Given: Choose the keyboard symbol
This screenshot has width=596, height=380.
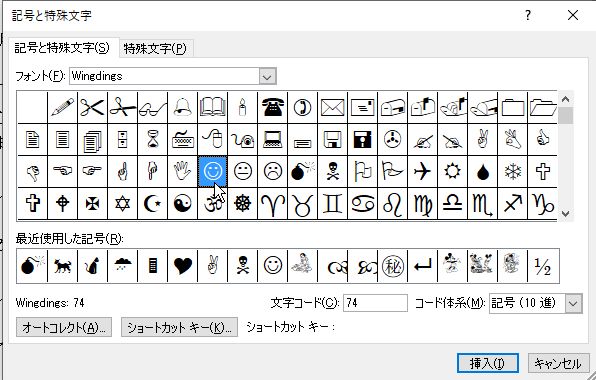Looking at the screenshot, I should tap(182, 139).
